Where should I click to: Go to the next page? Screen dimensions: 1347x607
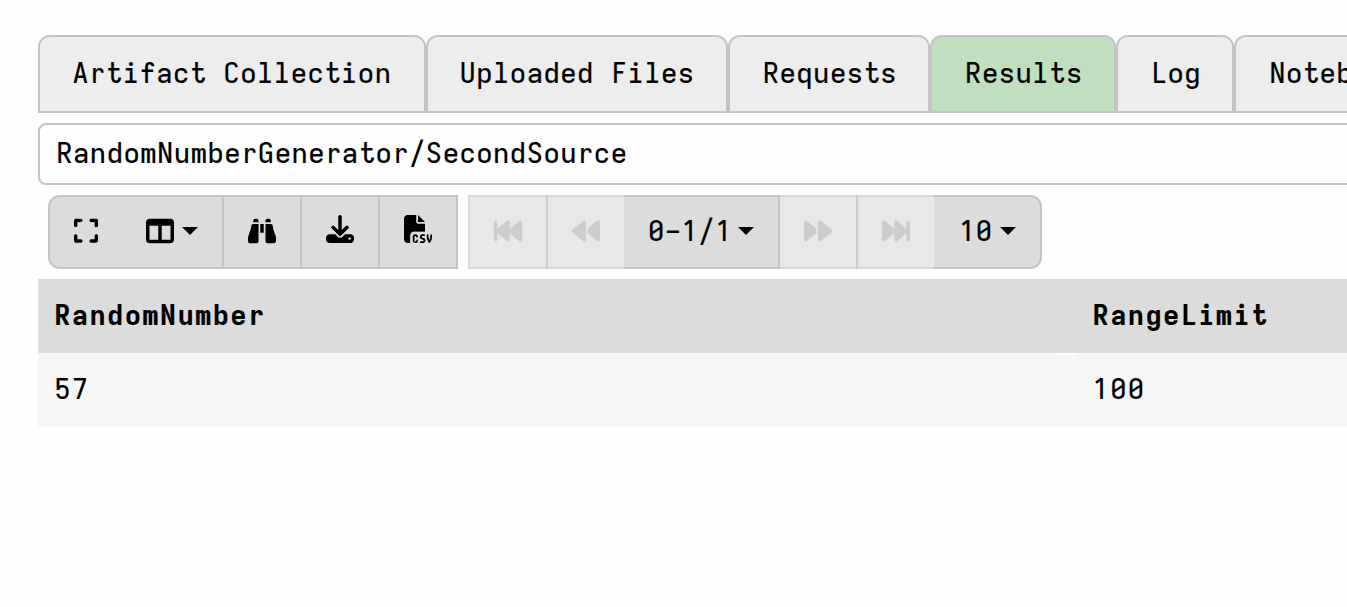coord(818,232)
